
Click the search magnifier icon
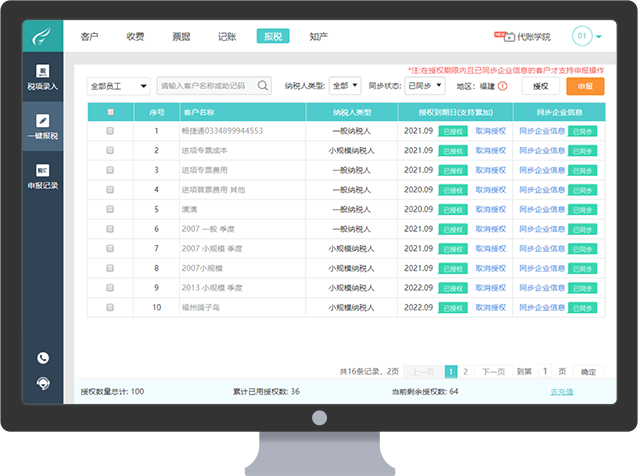(x=263, y=85)
